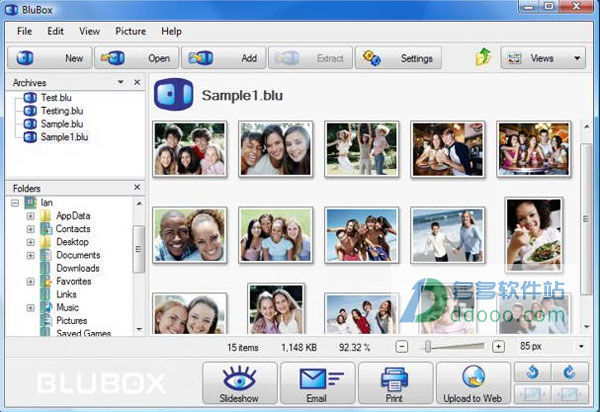Image resolution: width=600 pixels, height=412 pixels.
Task: Expand the Favorites folder node
Action: pos(31,282)
